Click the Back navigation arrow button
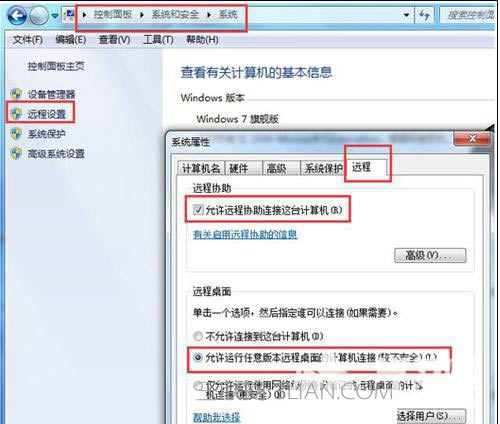 tap(17, 15)
